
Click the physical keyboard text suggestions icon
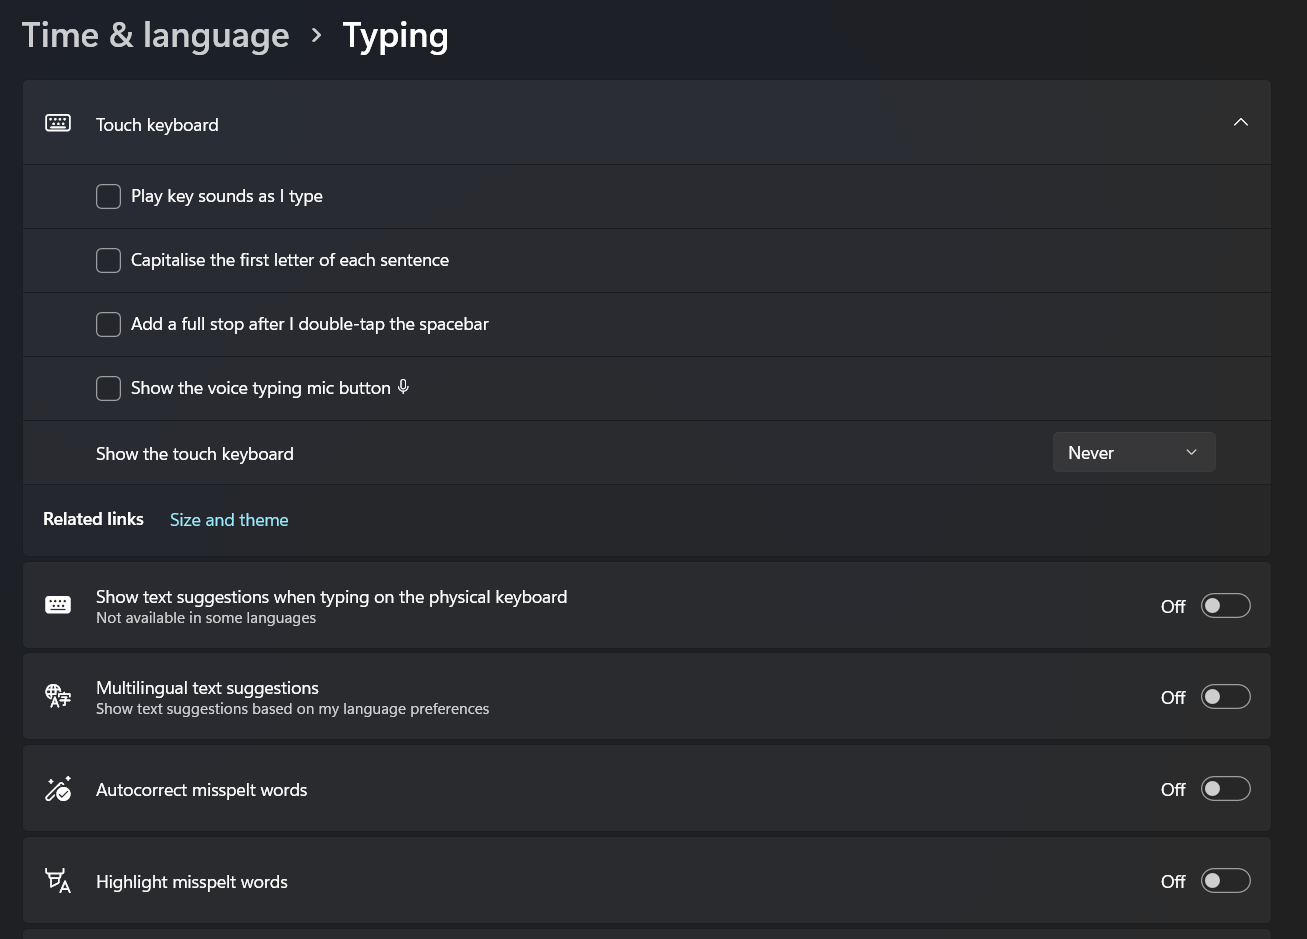point(58,605)
